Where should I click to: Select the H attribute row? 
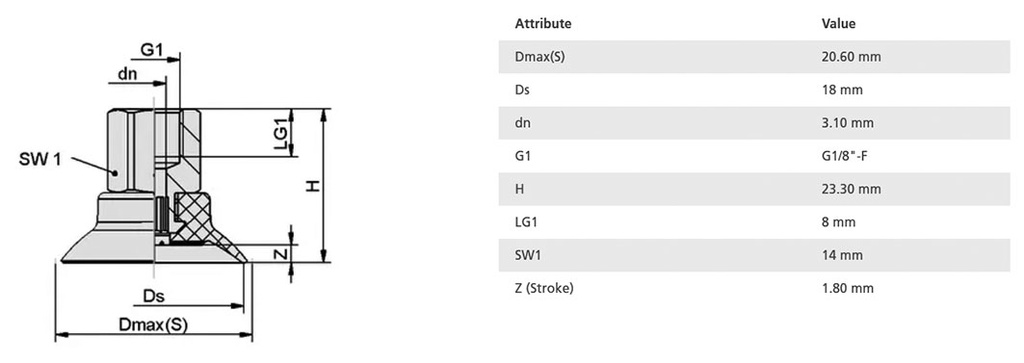(x=754, y=189)
